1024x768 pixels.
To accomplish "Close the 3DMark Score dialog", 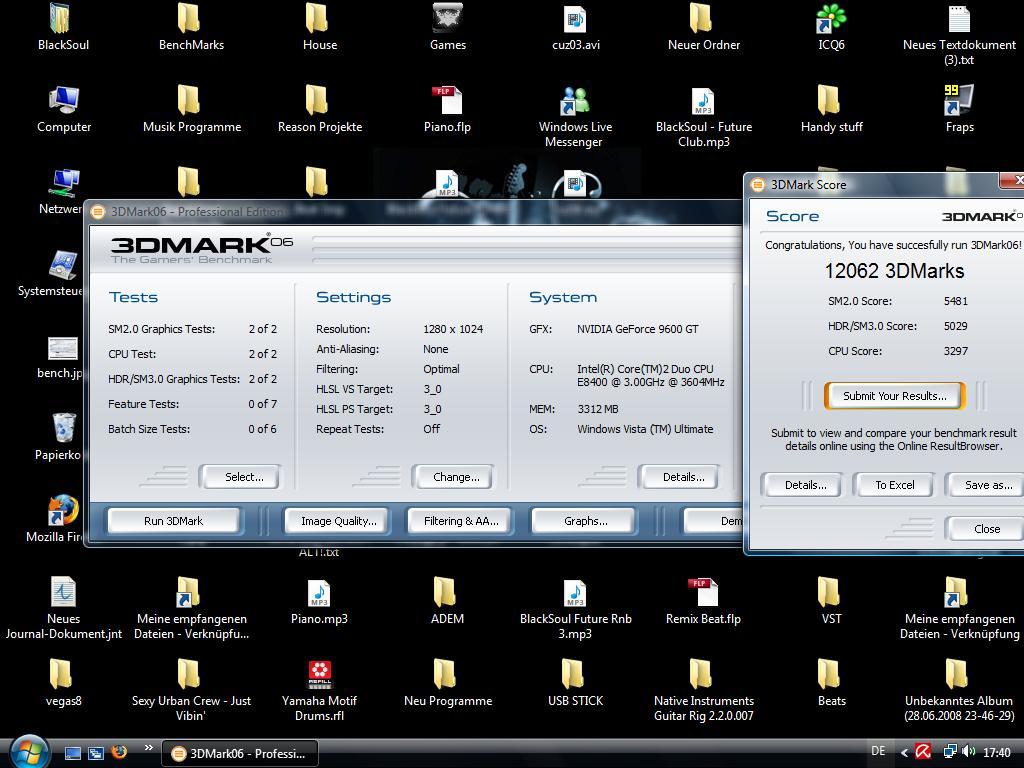I will (986, 529).
